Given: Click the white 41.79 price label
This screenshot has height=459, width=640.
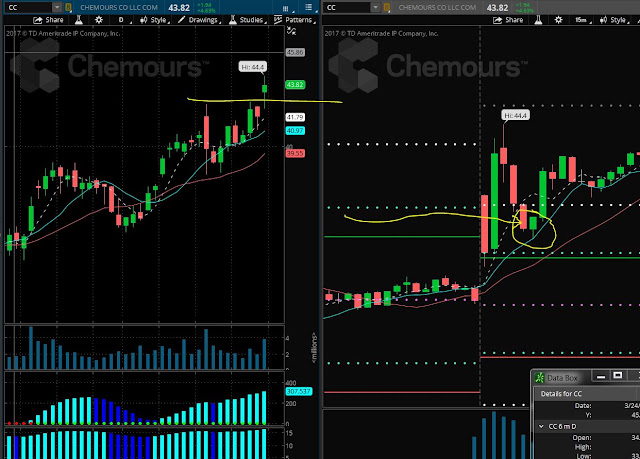Looking at the screenshot, I should (295, 118).
